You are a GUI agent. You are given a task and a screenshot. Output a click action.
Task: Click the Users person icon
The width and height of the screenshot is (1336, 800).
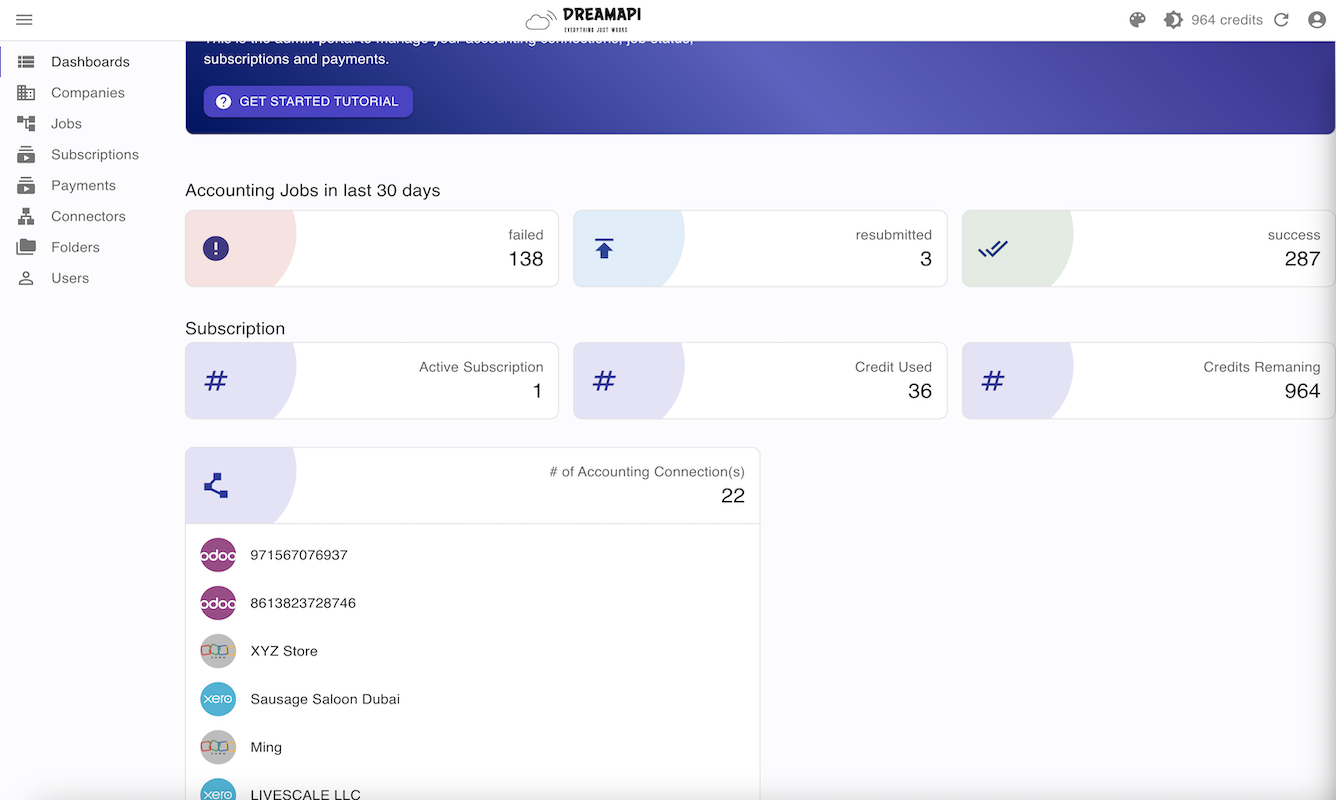pyautogui.click(x=26, y=279)
